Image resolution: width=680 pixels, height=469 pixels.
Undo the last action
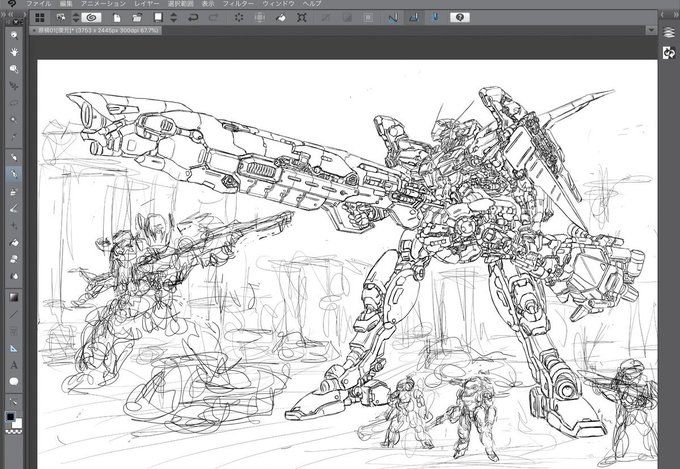[193, 17]
